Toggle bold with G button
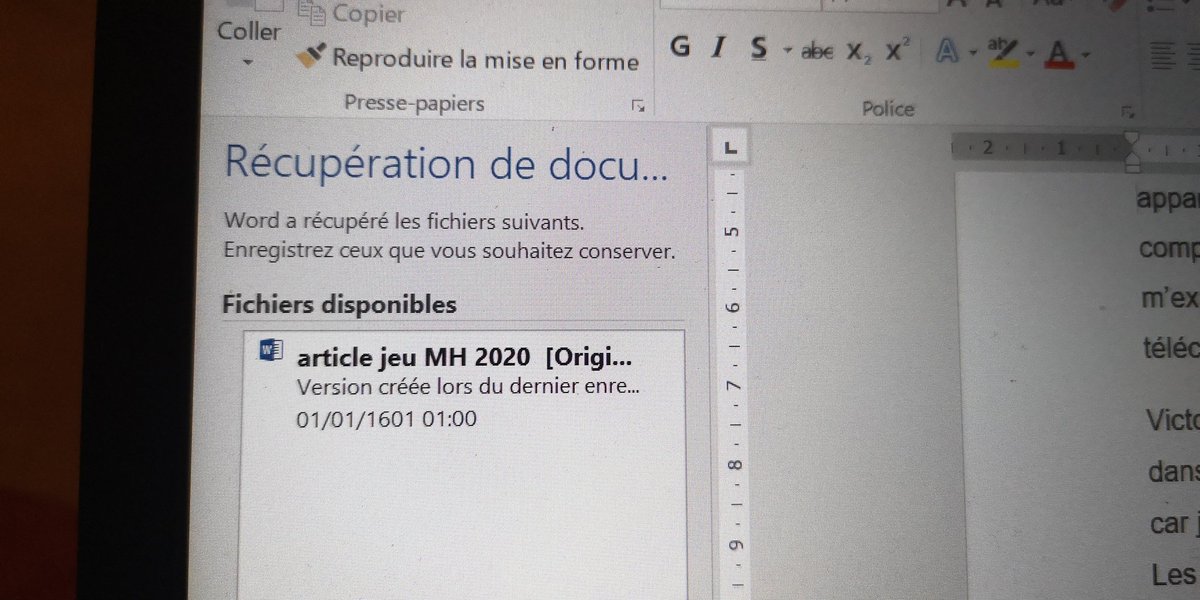Viewport: 1200px width, 600px height. coord(680,48)
